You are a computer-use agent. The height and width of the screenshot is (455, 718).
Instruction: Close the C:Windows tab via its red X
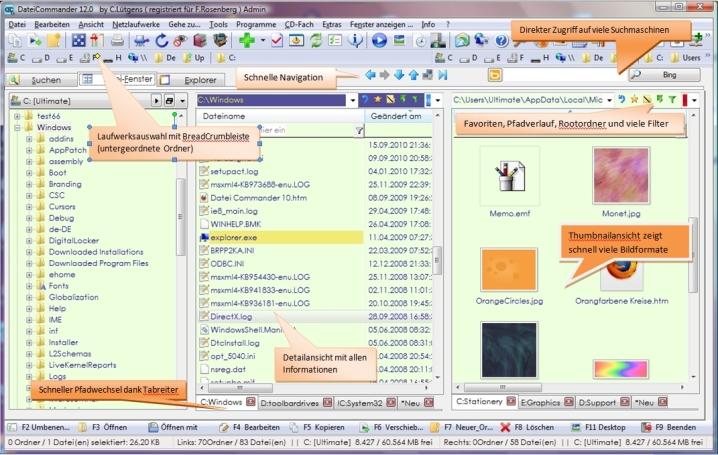pyautogui.click(x=251, y=403)
